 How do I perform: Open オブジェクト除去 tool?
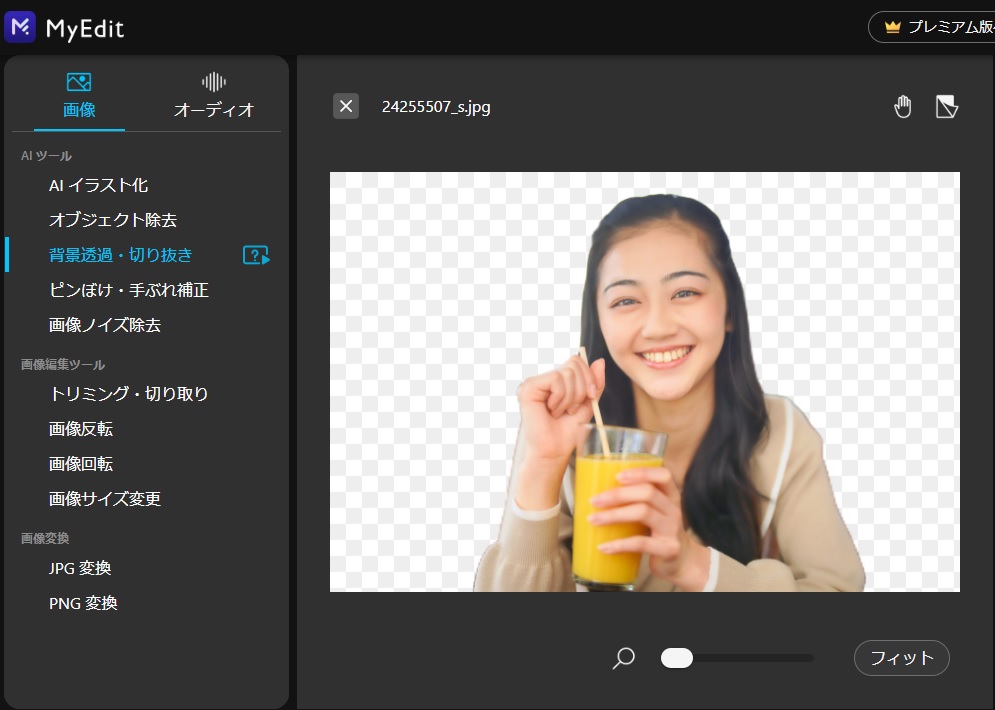click(x=113, y=220)
